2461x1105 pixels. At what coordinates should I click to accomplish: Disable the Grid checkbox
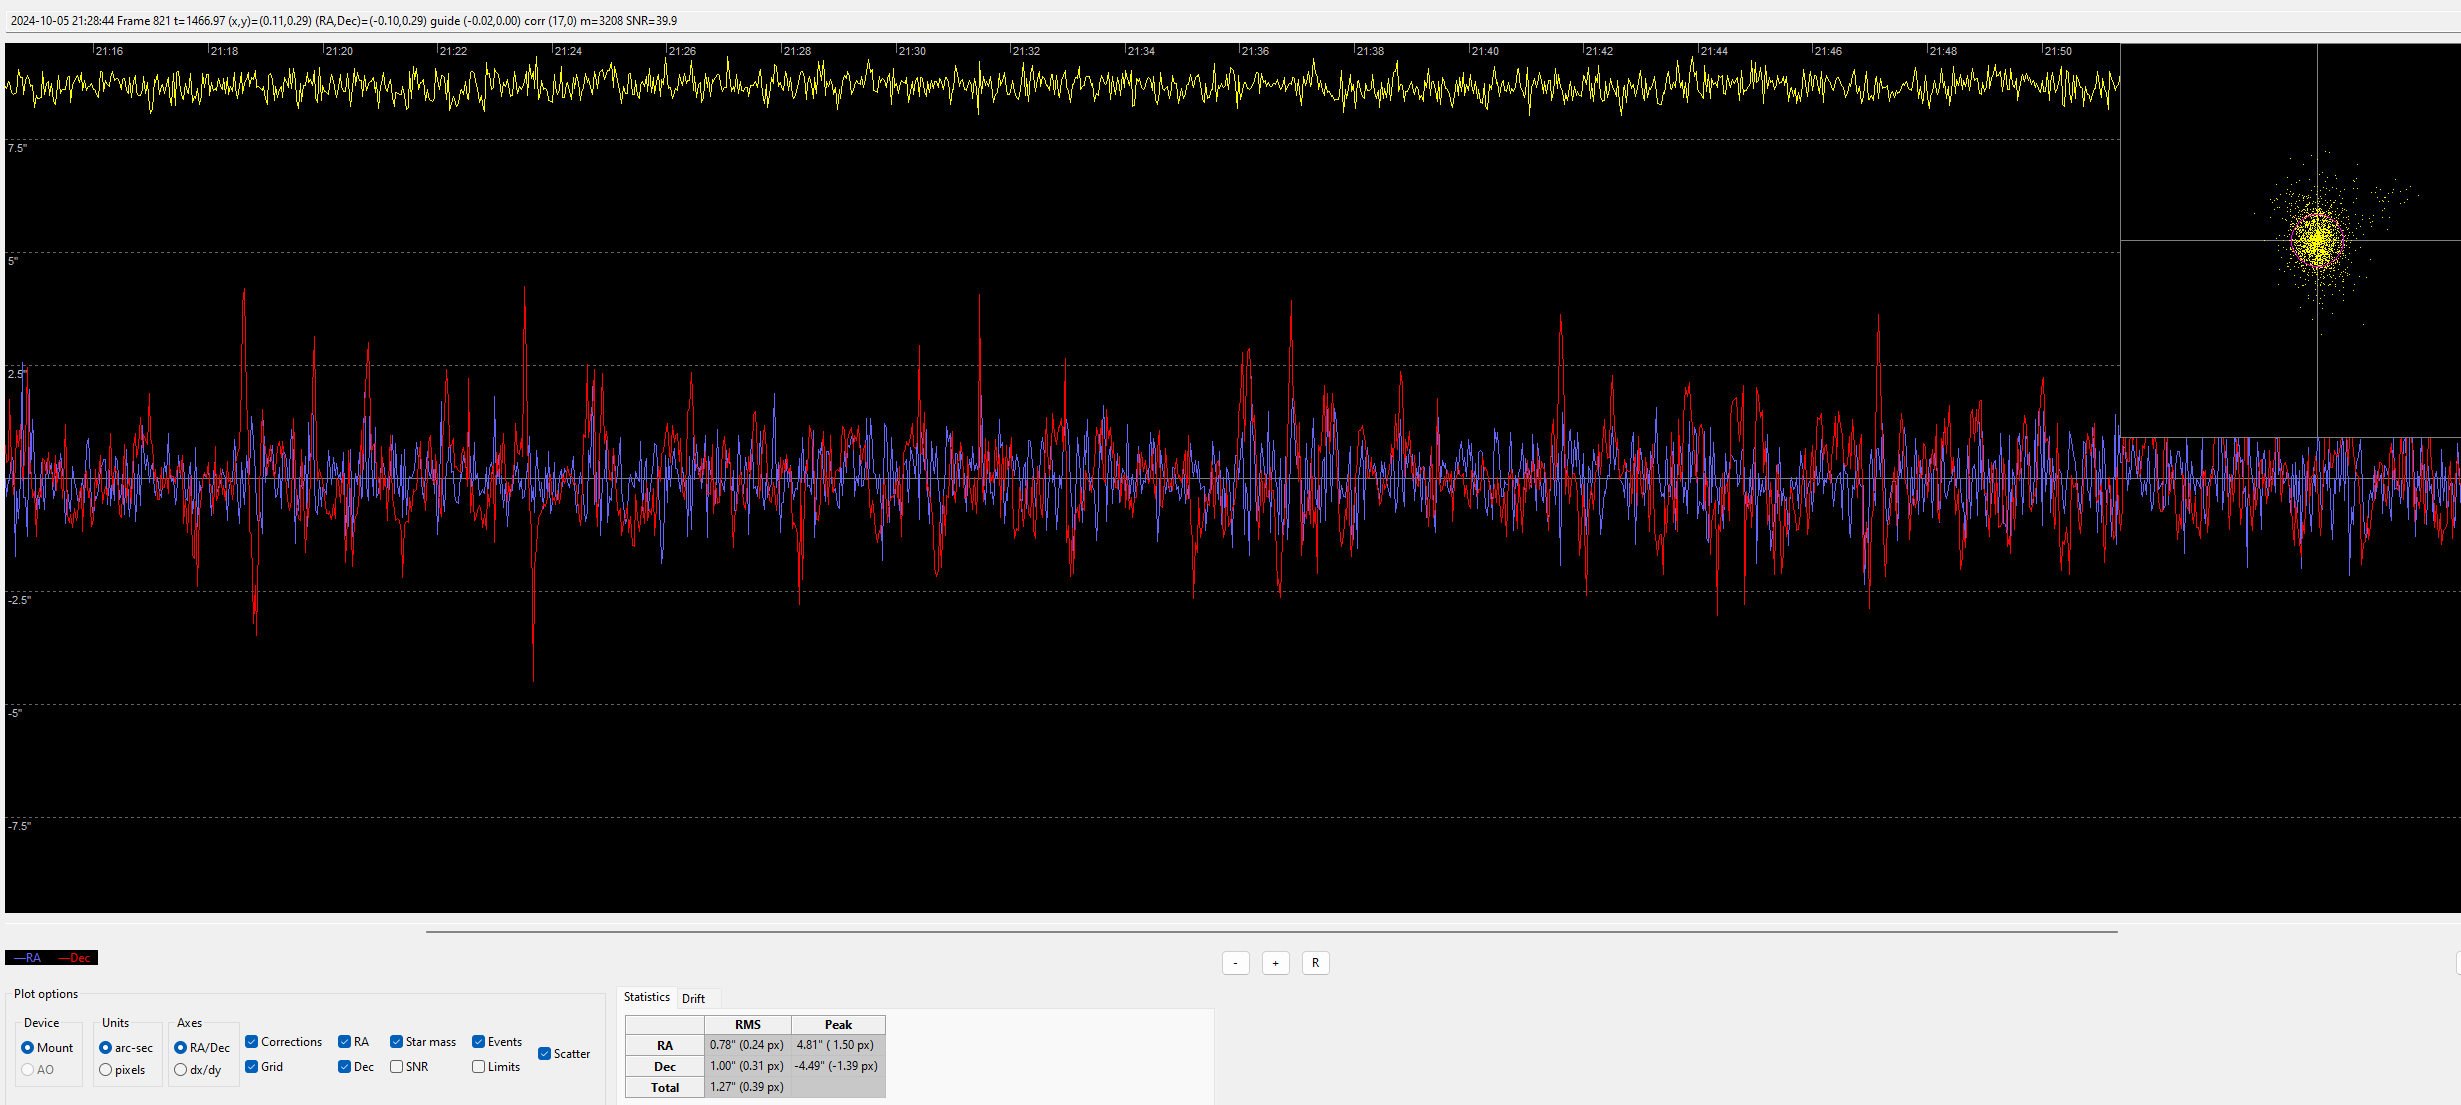coord(252,1067)
